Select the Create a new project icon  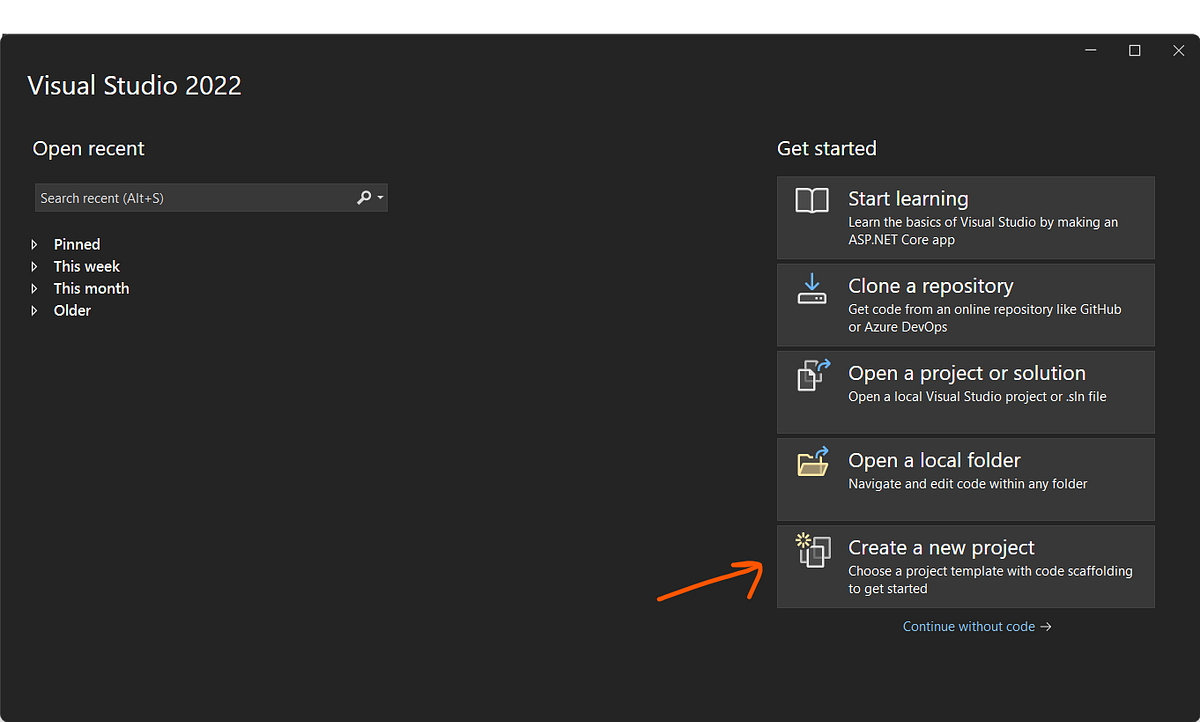pos(813,550)
